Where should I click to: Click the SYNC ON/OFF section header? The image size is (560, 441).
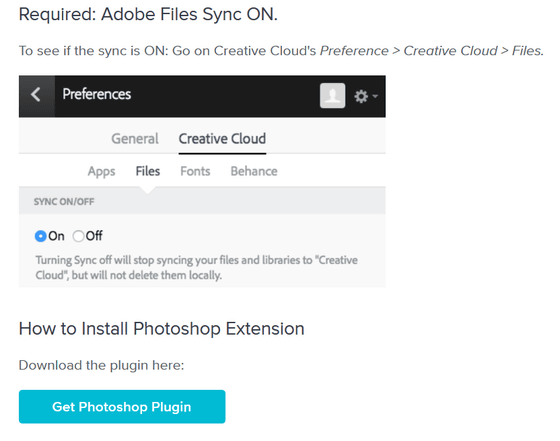(64, 202)
